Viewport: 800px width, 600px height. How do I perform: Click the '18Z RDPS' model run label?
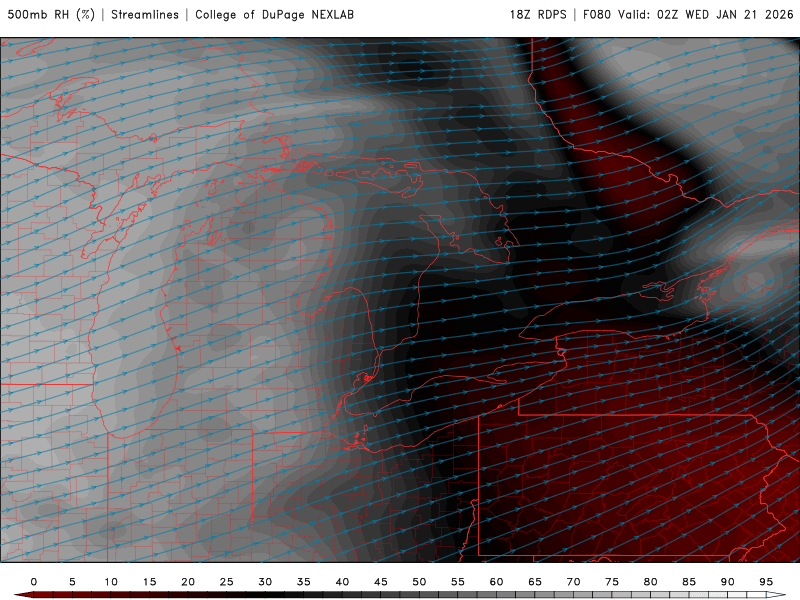pyautogui.click(x=538, y=15)
